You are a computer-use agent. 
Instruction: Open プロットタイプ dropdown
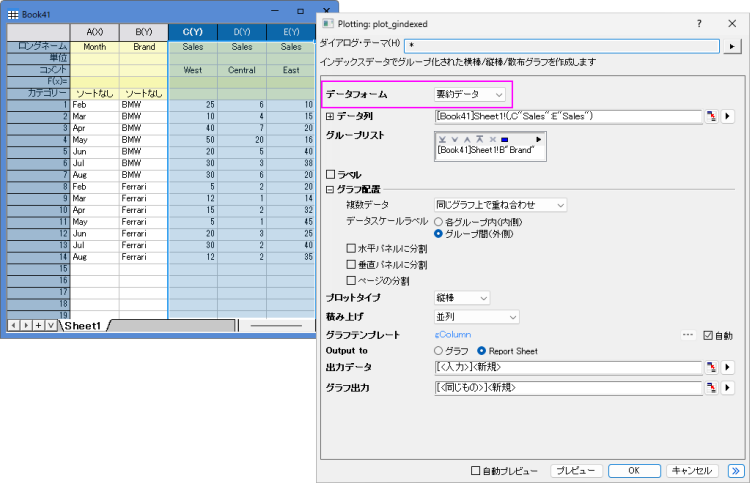[x=462, y=298]
